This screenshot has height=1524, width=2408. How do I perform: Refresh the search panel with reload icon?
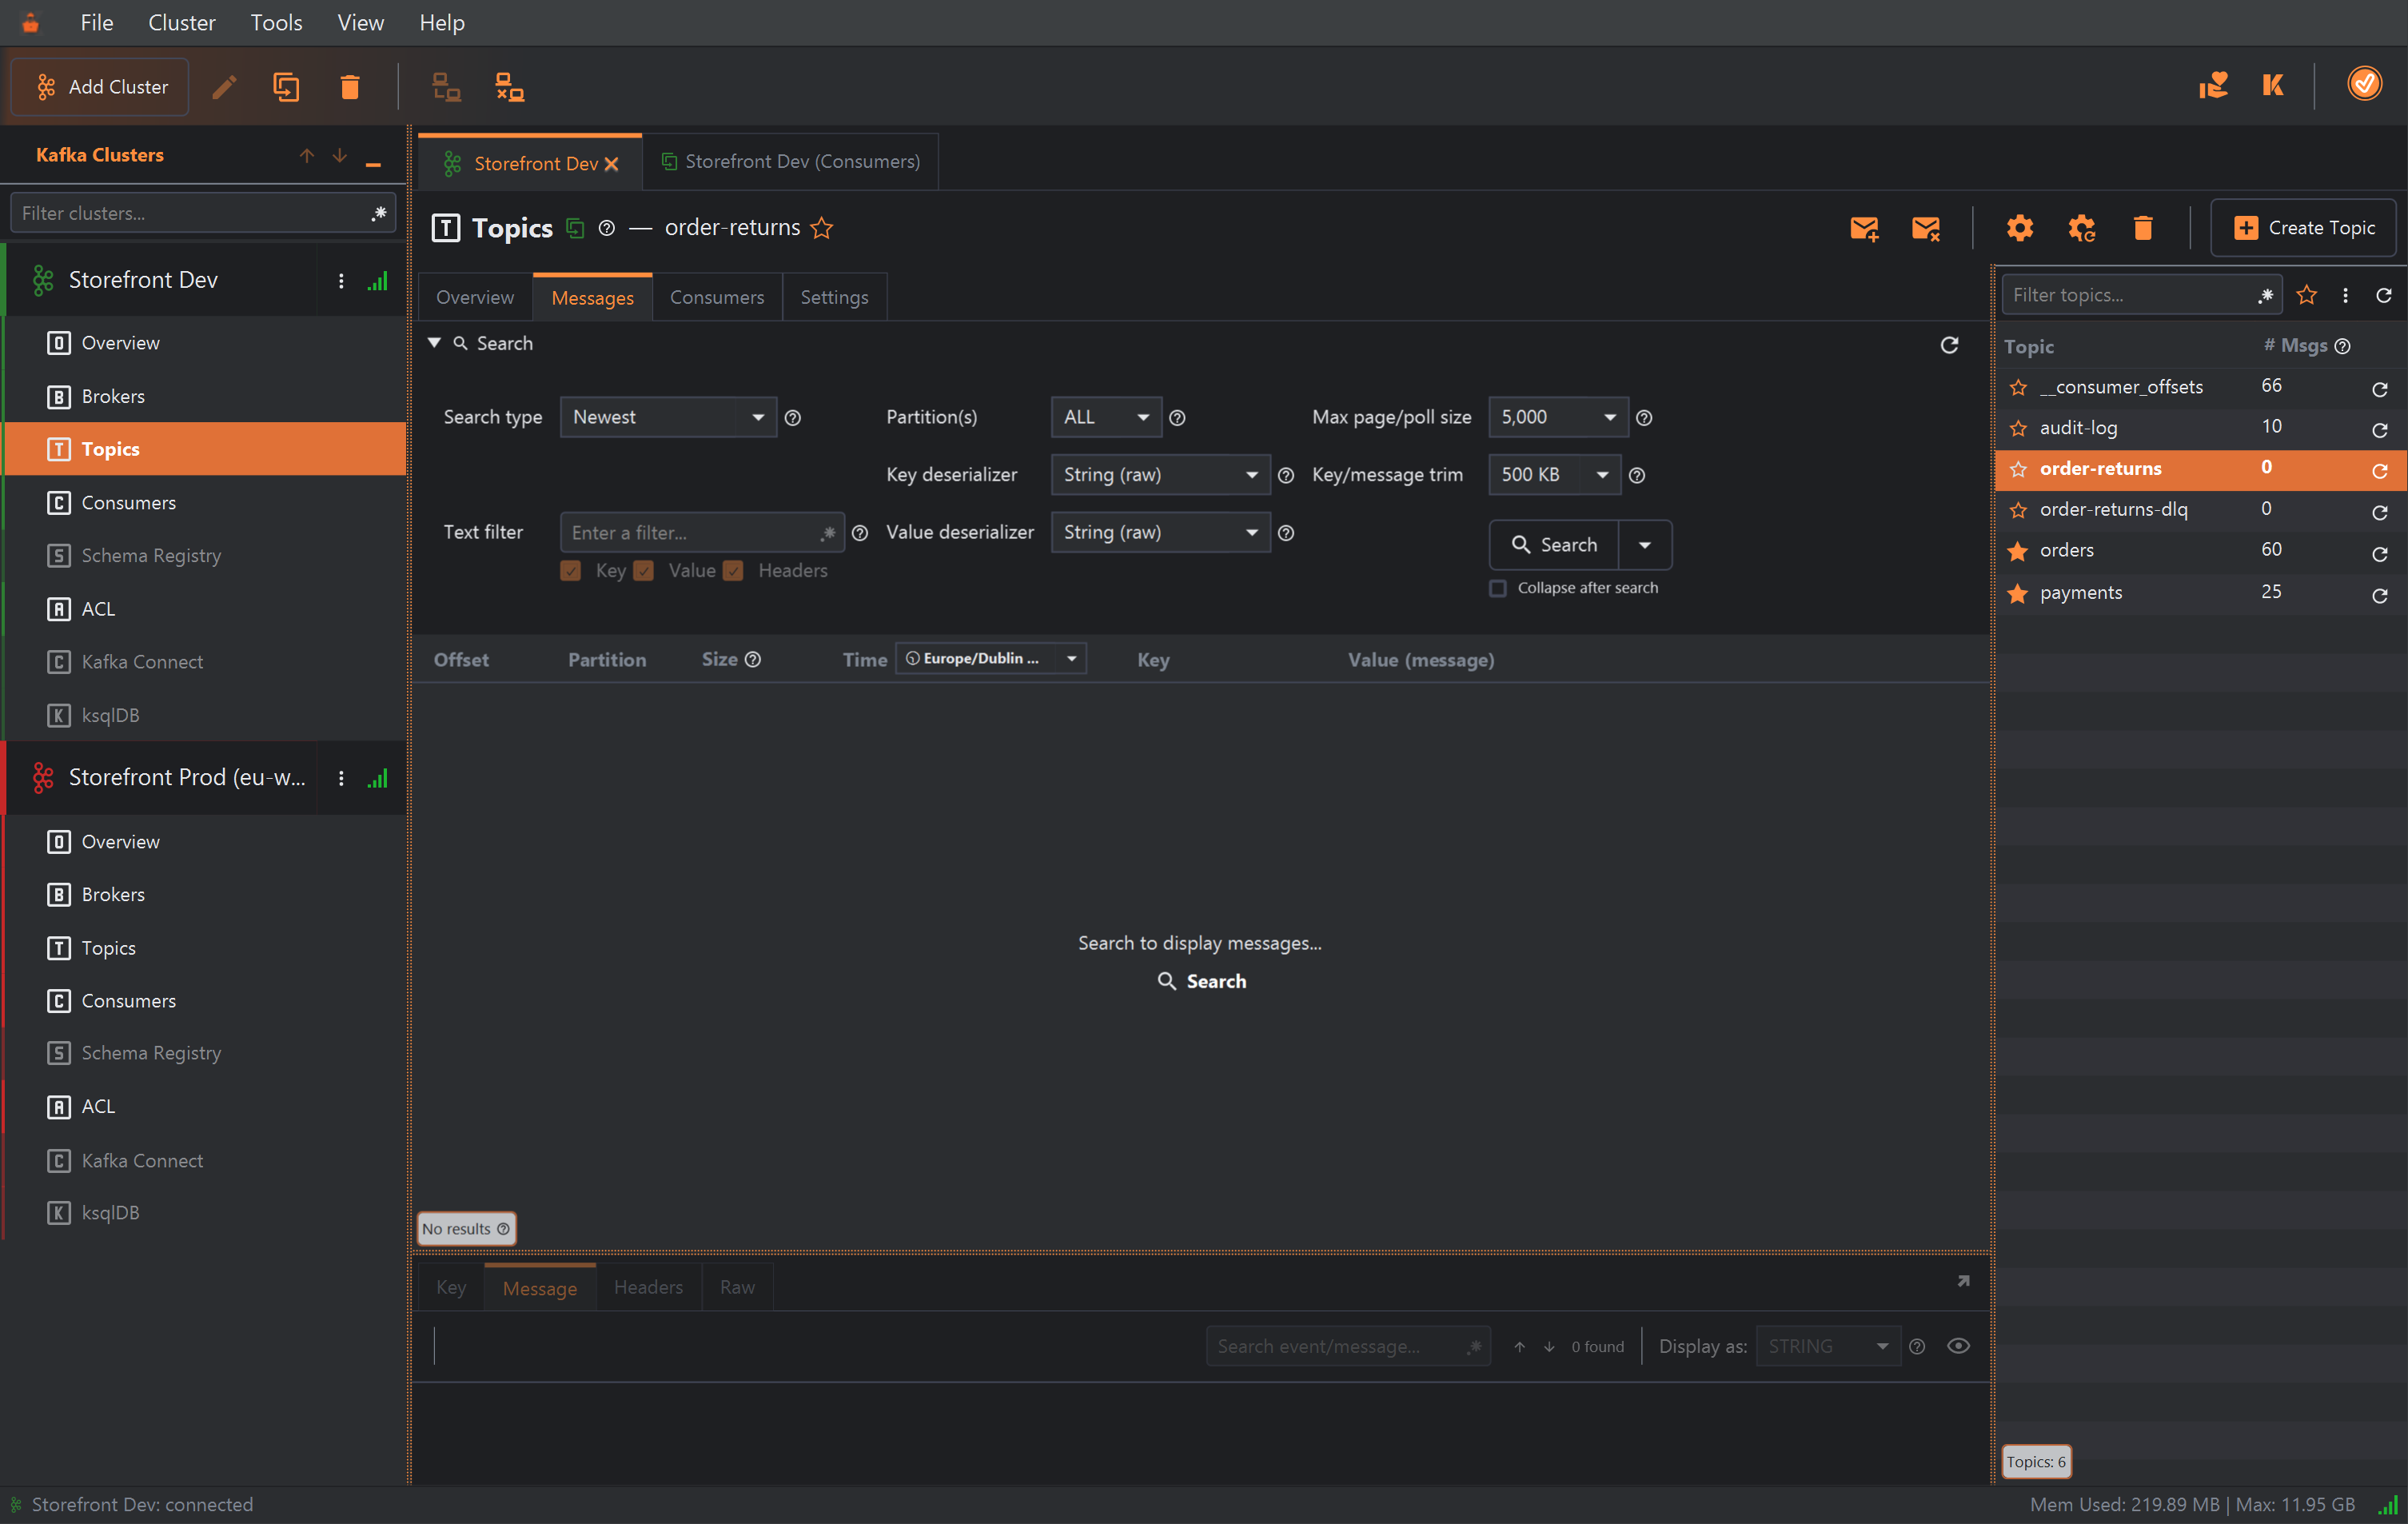coord(1949,345)
